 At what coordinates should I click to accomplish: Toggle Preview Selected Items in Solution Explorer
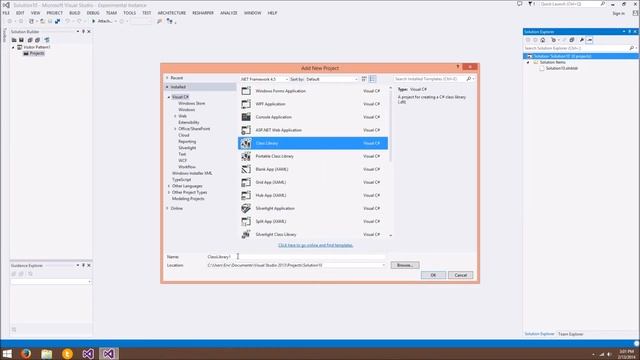[589, 40]
